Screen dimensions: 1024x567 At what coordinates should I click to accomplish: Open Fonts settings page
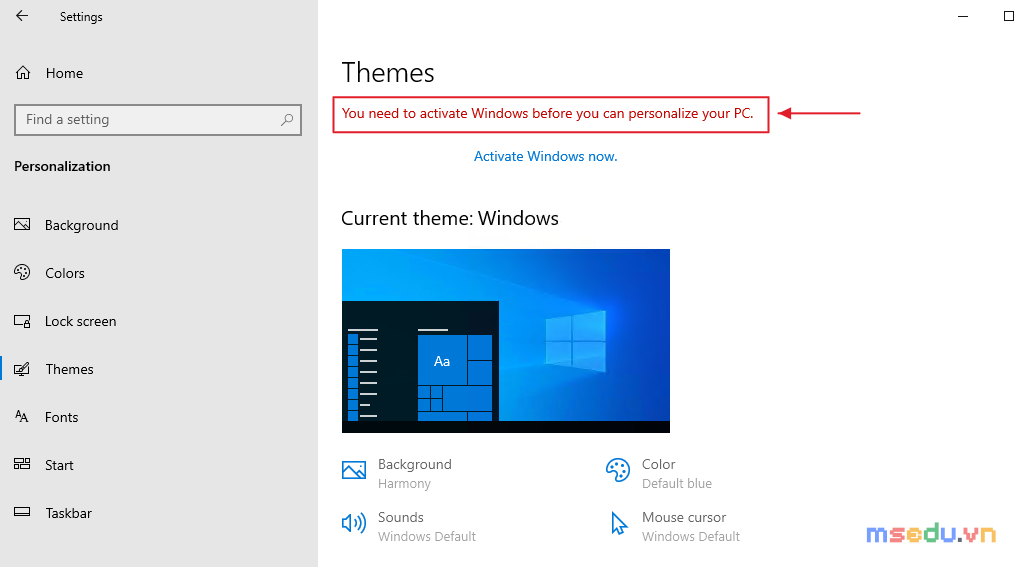coord(61,417)
